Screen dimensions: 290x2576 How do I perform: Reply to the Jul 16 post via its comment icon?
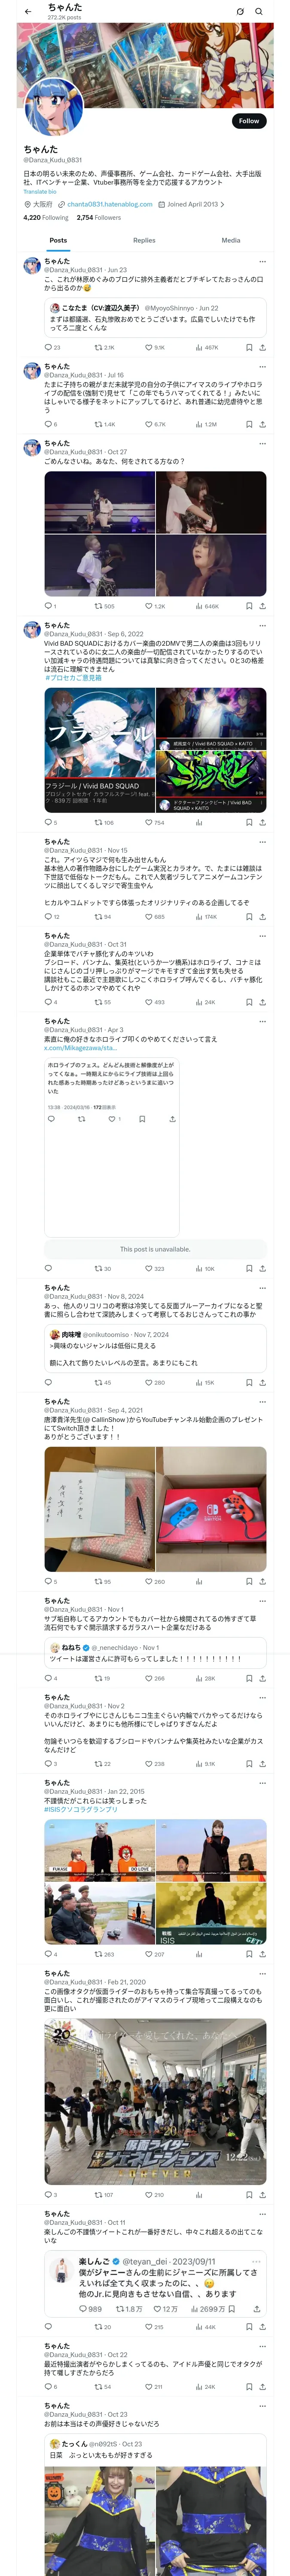click(50, 424)
